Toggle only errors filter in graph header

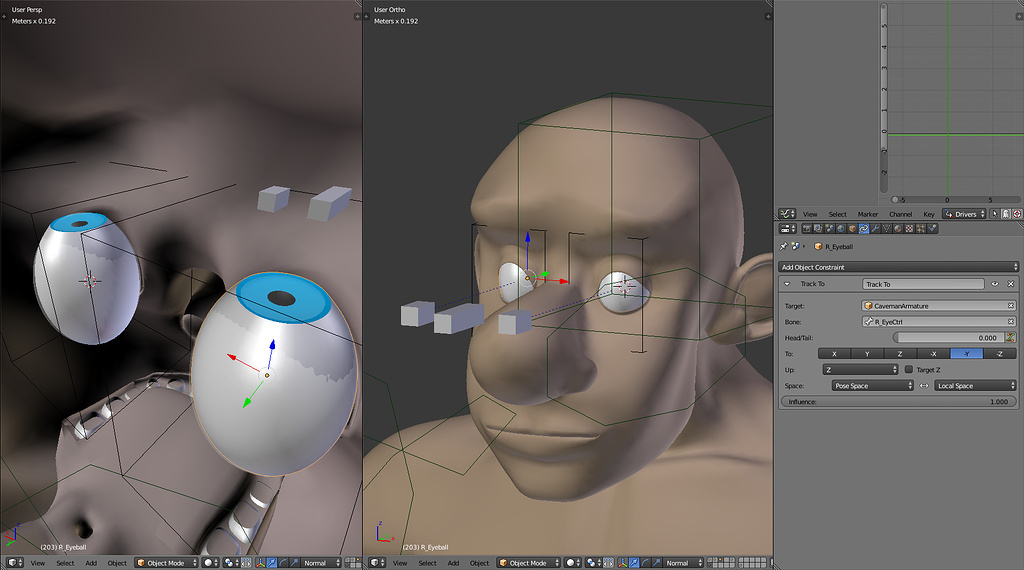1017,214
